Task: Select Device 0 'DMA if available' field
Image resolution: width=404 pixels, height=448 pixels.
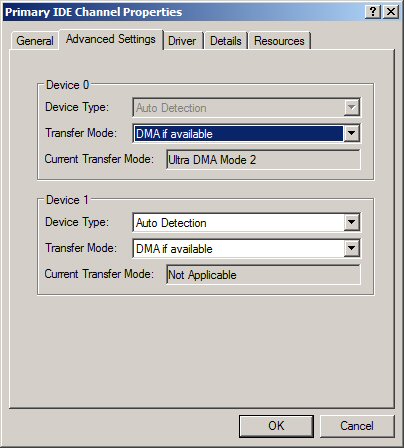Action: coord(246,133)
